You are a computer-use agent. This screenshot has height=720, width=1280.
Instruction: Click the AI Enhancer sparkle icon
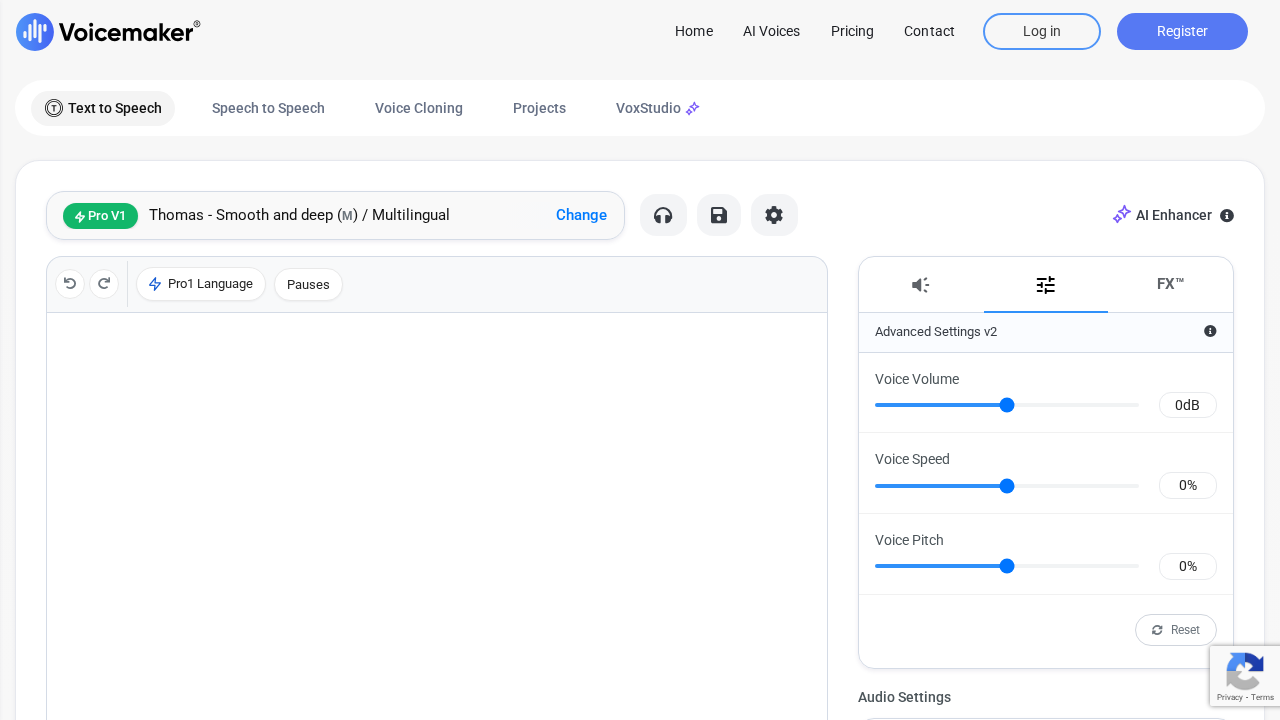click(1122, 214)
